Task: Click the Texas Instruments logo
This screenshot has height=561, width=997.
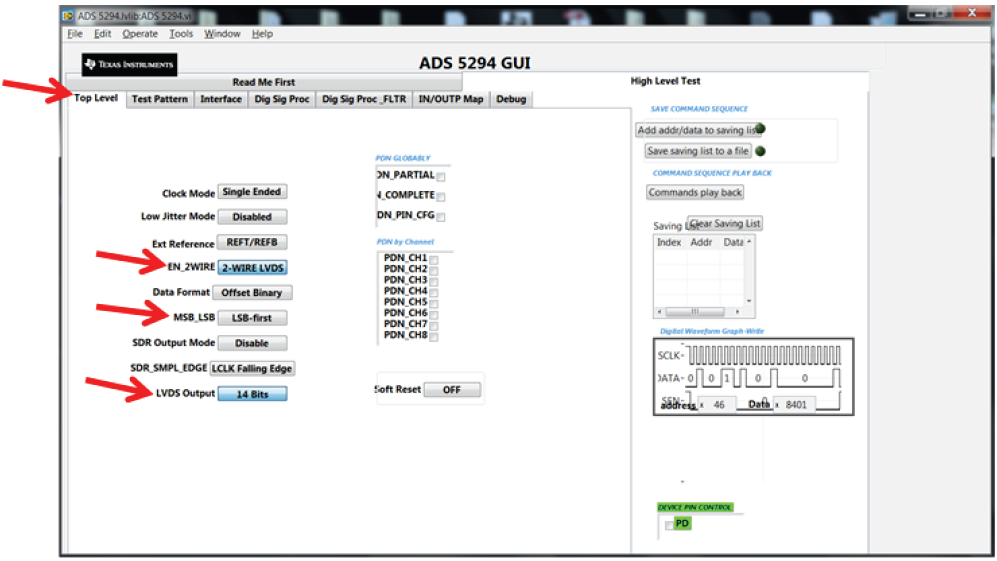Action: tap(130, 64)
